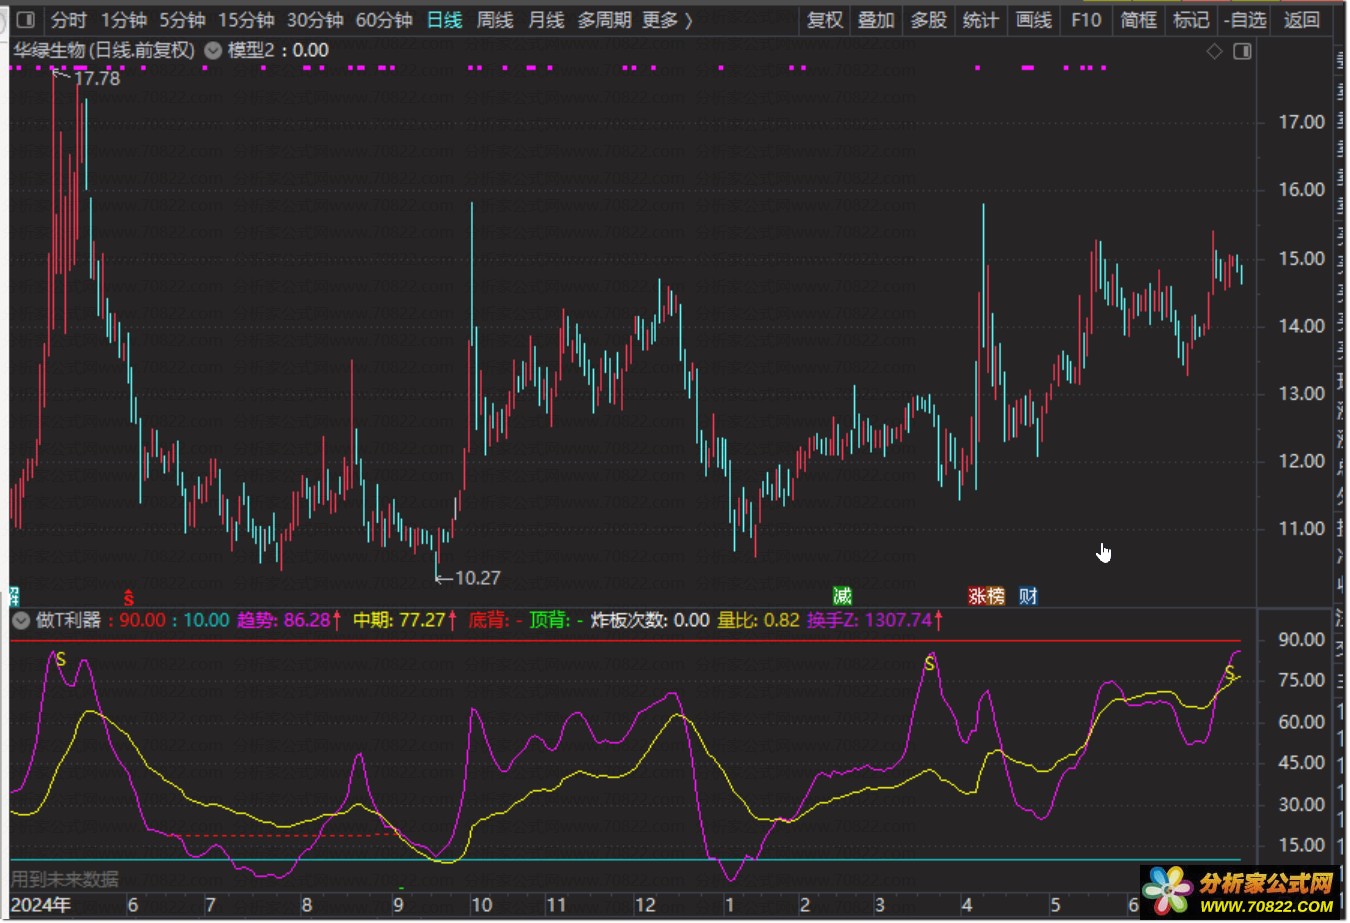Click the 用到未来数据 notice text

coord(65,879)
